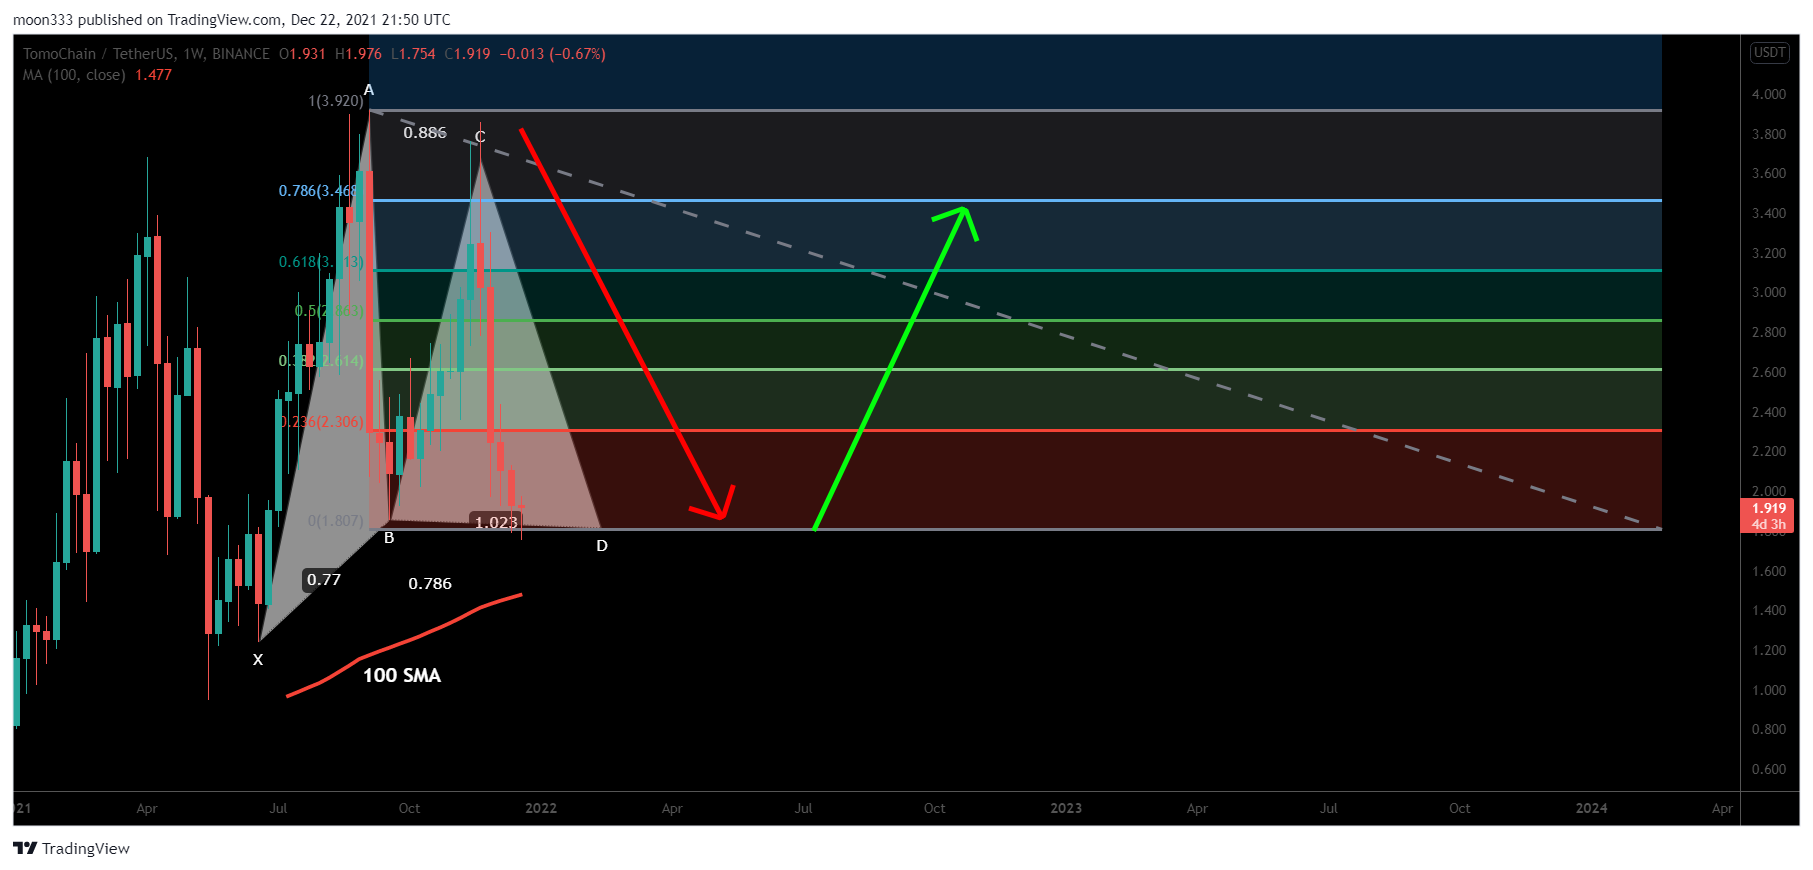This screenshot has width=1813, height=870.
Task: Click the C point label of the pattern
Action: point(480,137)
